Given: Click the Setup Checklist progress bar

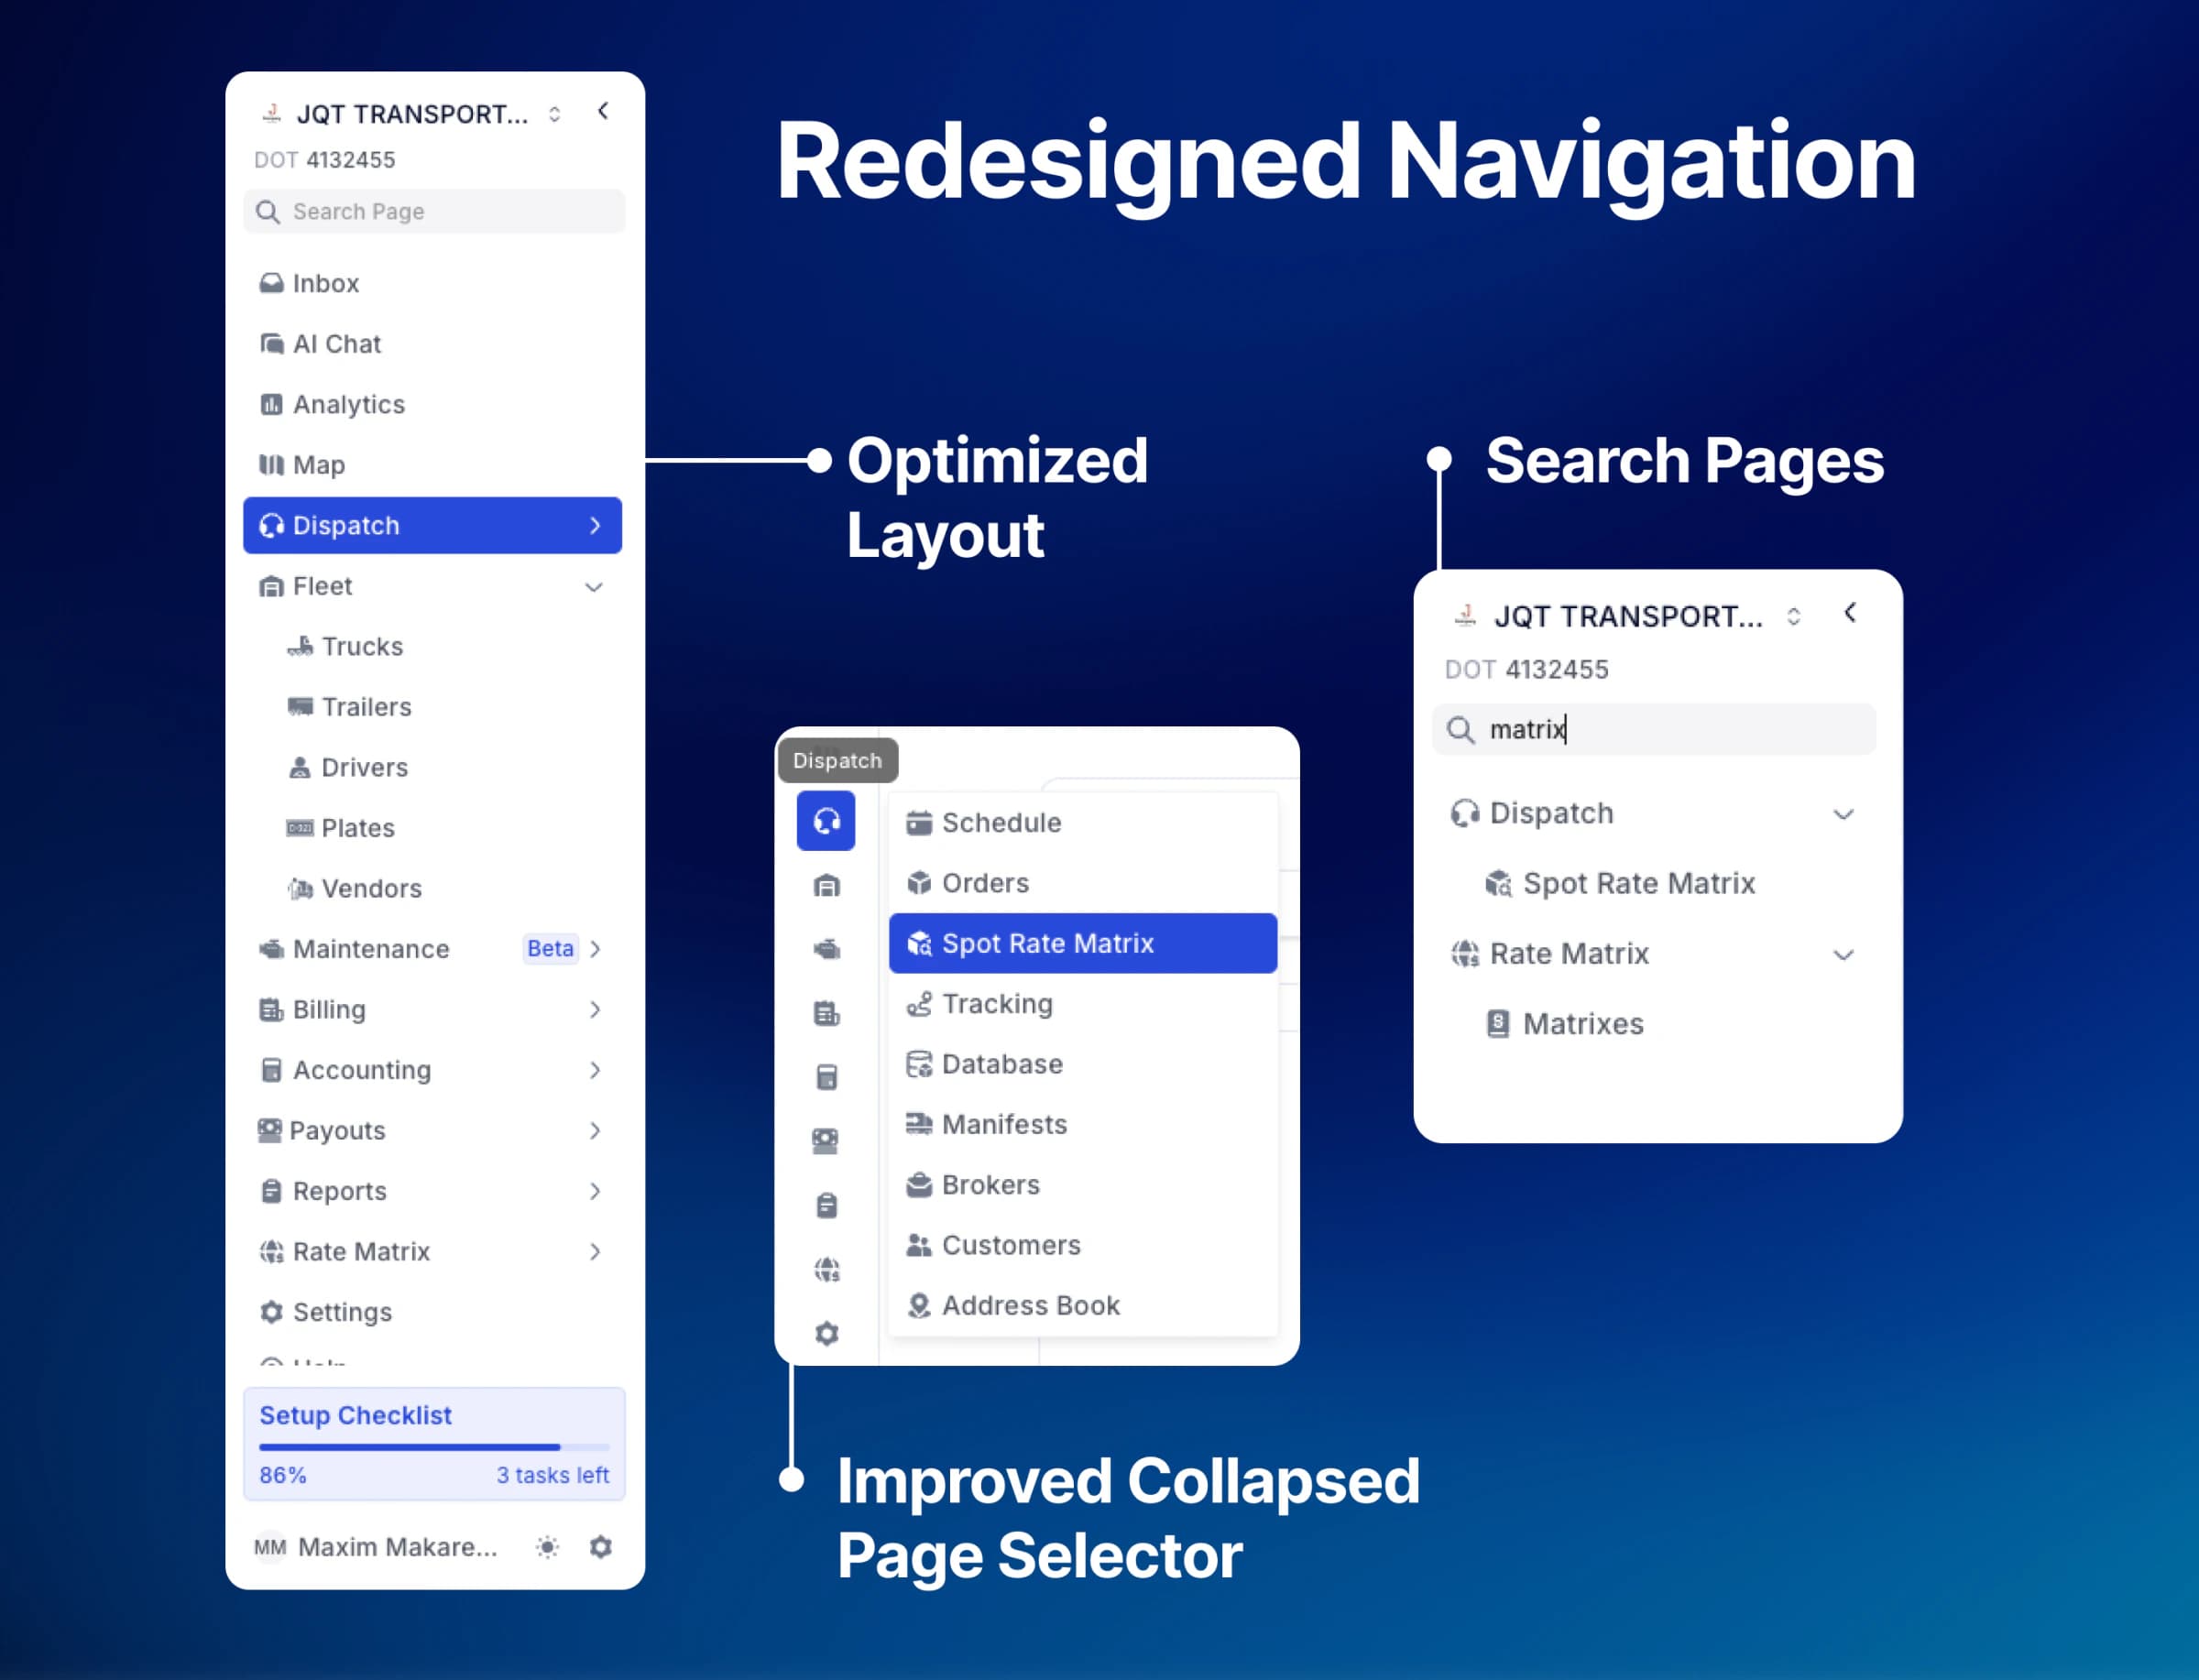Looking at the screenshot, I should (434, 1447).
